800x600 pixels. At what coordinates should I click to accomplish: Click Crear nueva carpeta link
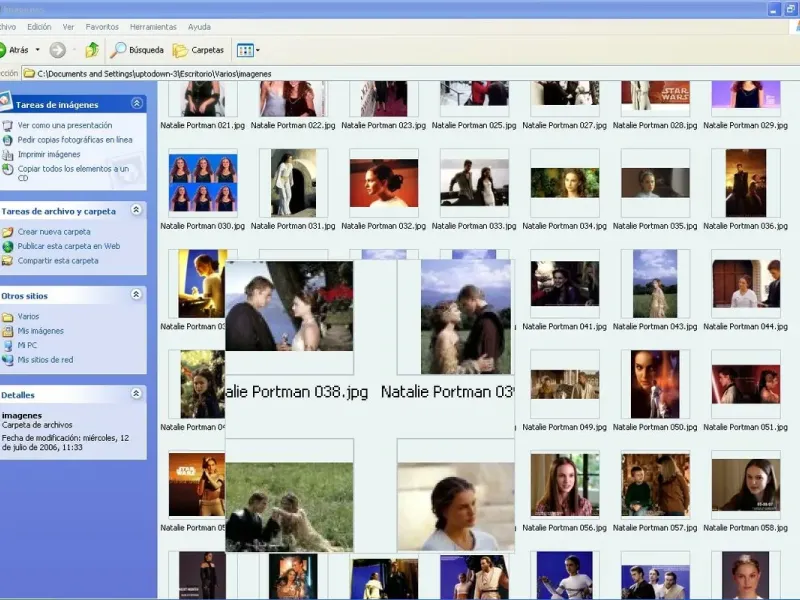(x=54, y=232)
